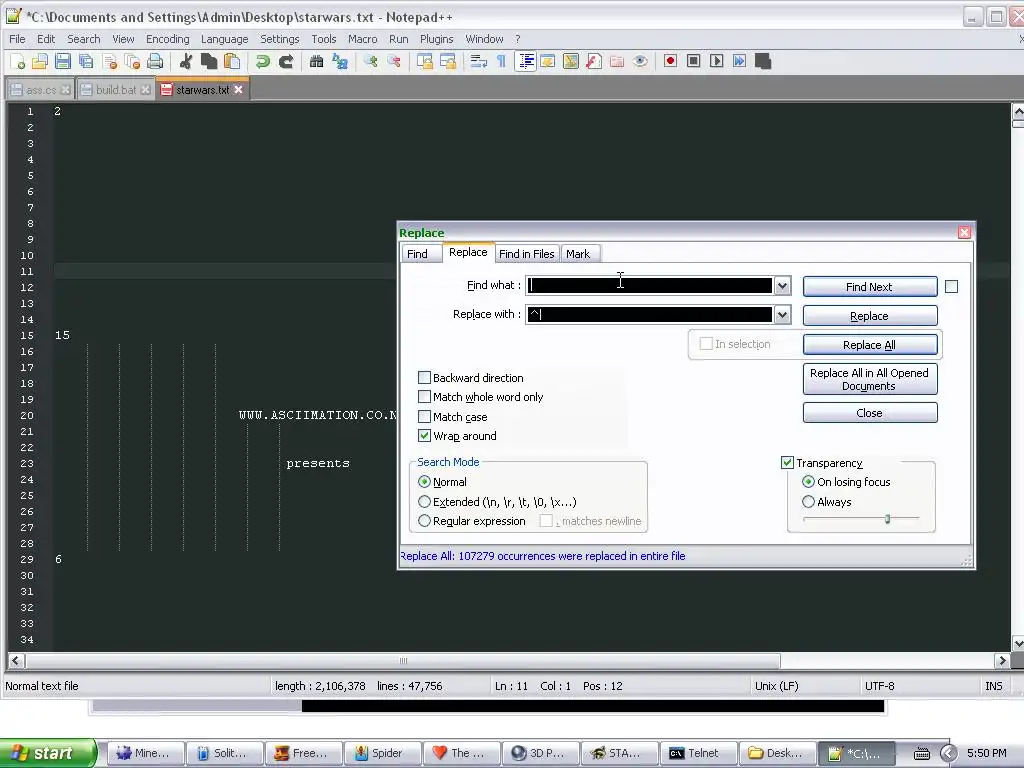Click in the Find what field

pos(650,285)
